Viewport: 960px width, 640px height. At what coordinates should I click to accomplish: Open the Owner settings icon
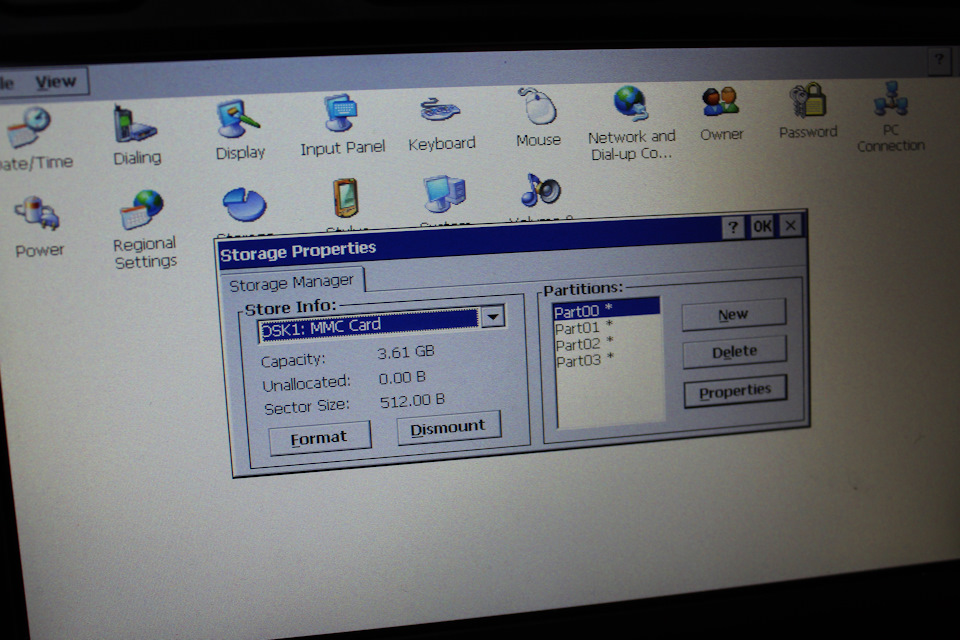tap(721, 102)
